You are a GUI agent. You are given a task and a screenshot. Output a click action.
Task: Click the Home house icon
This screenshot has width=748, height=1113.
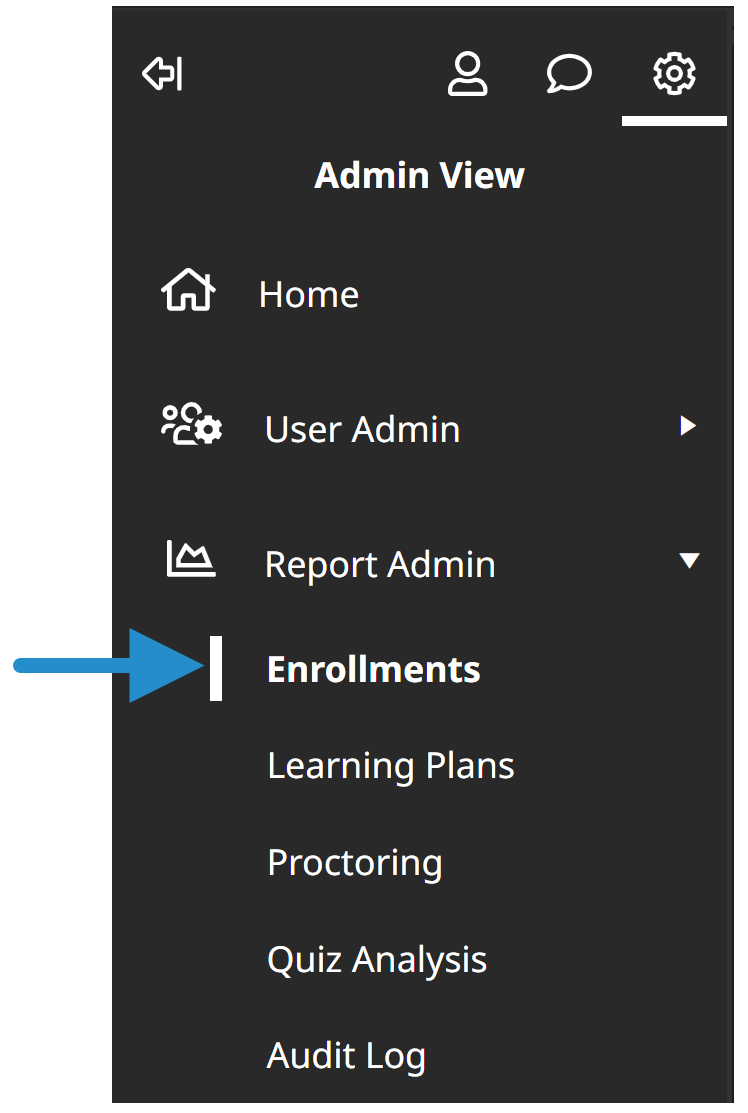click(188, 290)
